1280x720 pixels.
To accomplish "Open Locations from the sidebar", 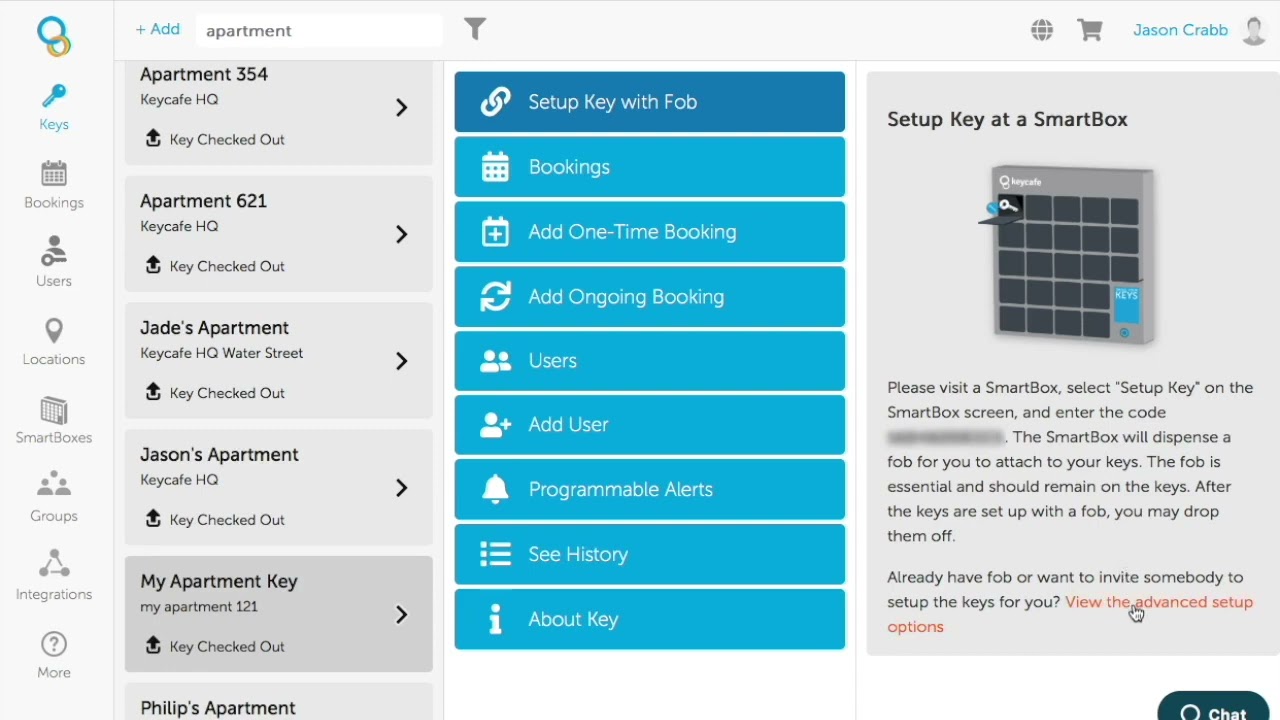I will [54, 342].
